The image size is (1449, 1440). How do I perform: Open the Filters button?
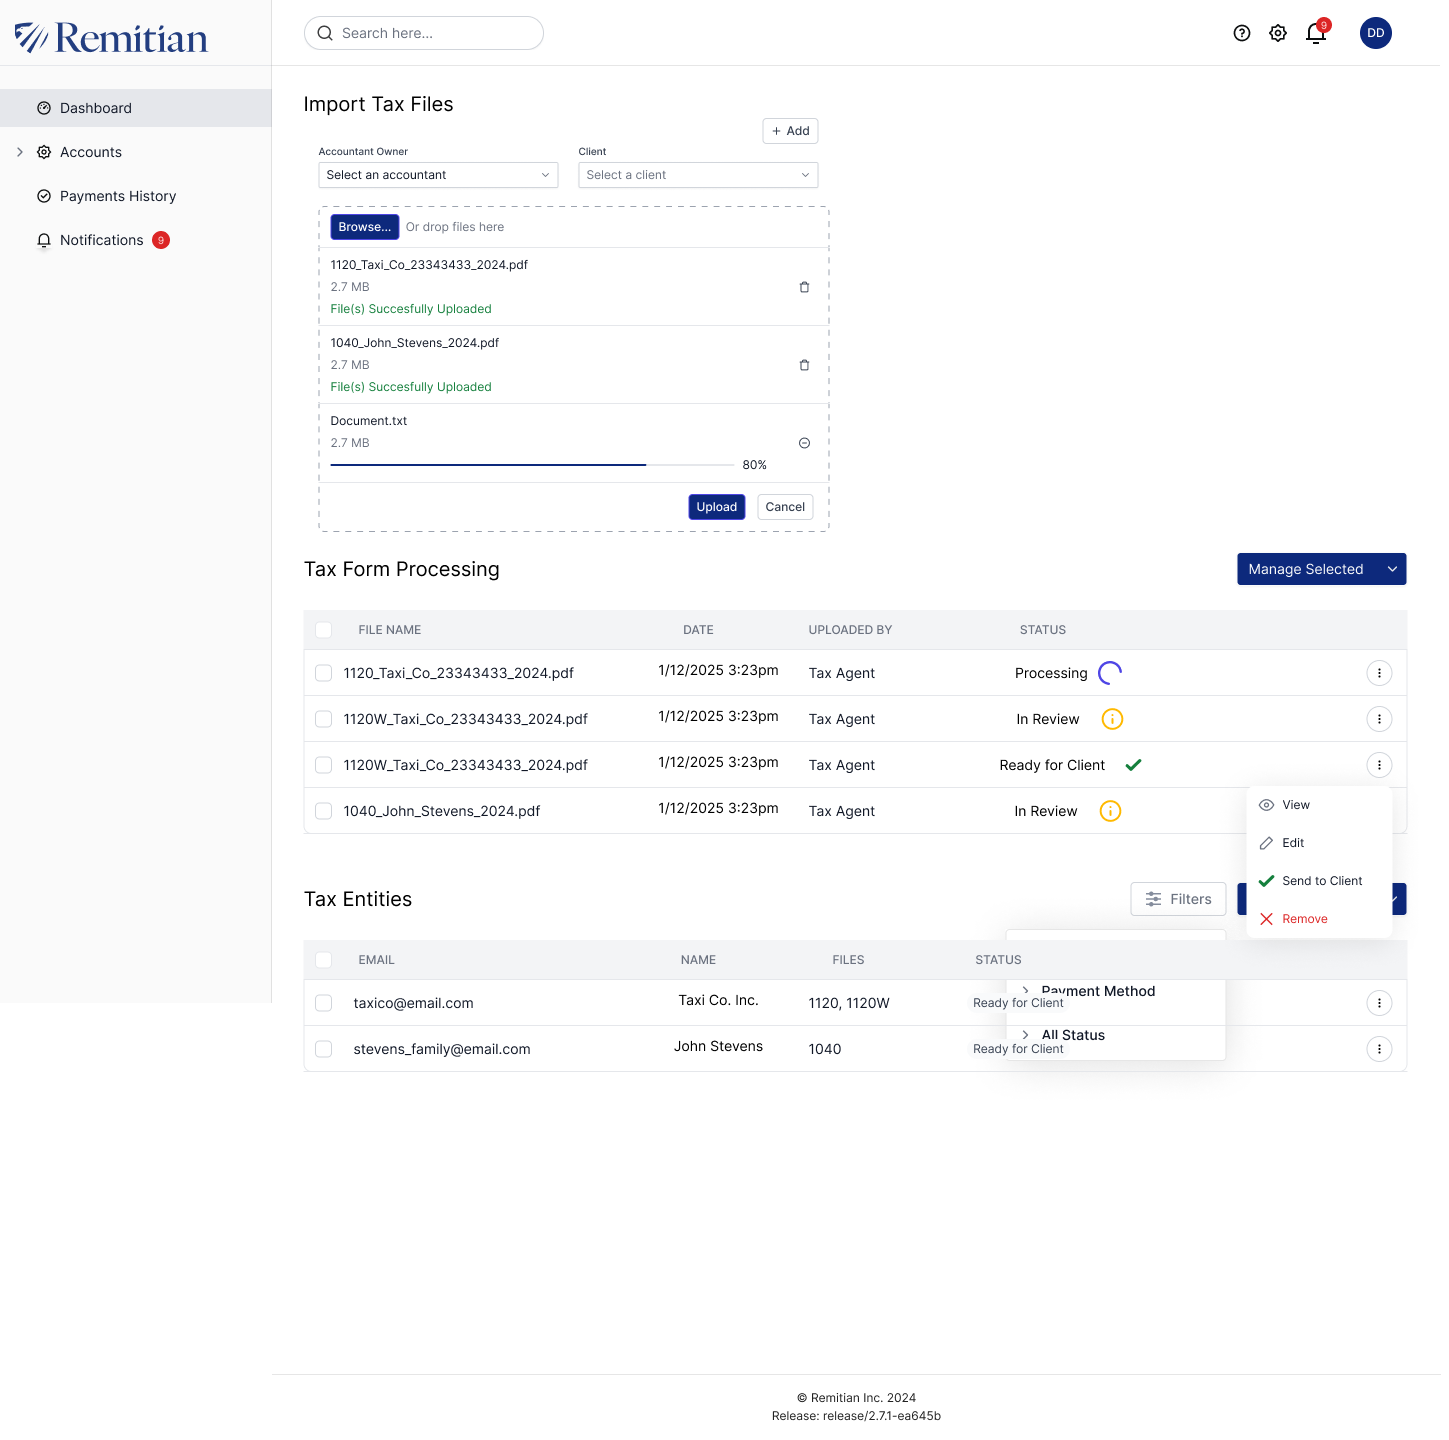tap(1178, 899)
